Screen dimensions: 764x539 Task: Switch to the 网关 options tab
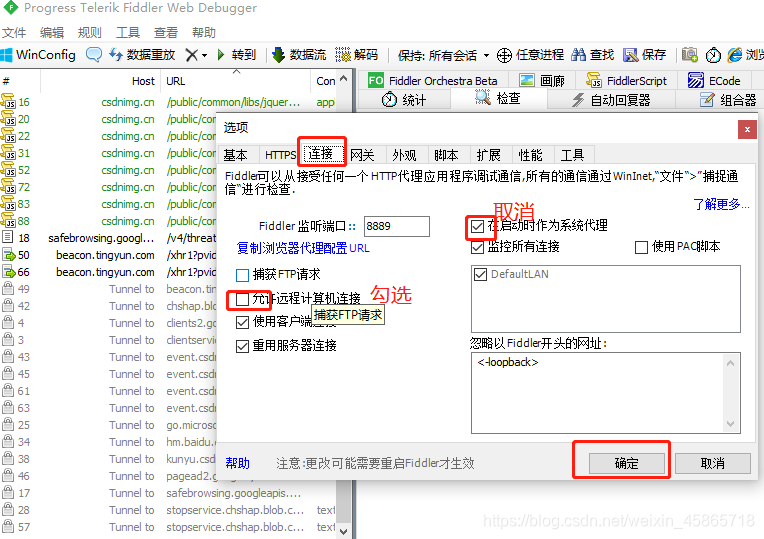[x=363, y=155]
